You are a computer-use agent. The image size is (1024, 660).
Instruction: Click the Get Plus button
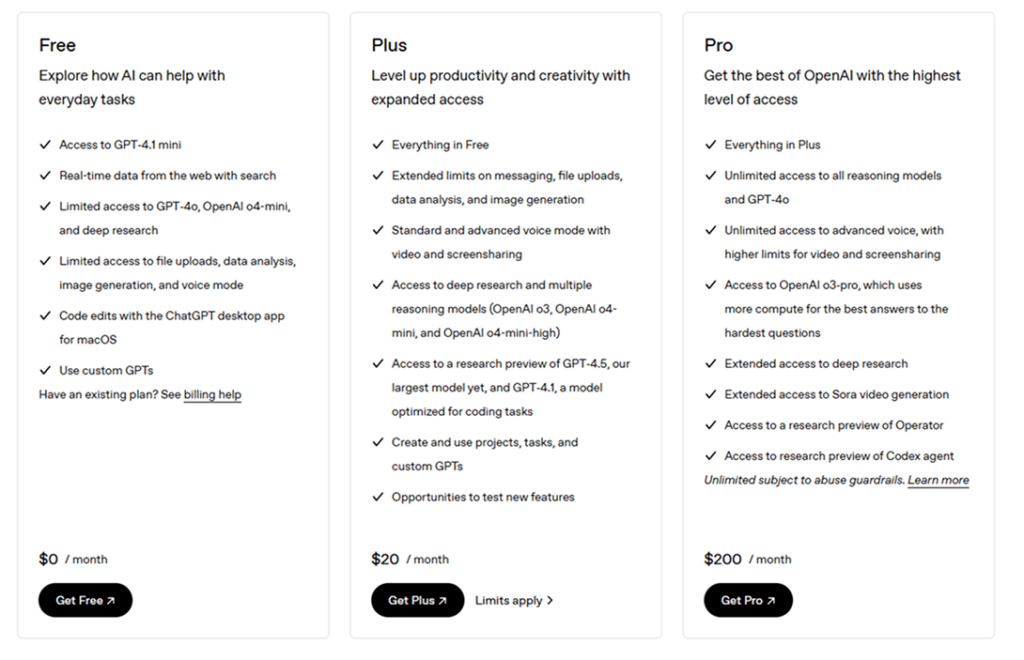click(x=417, y=600)
